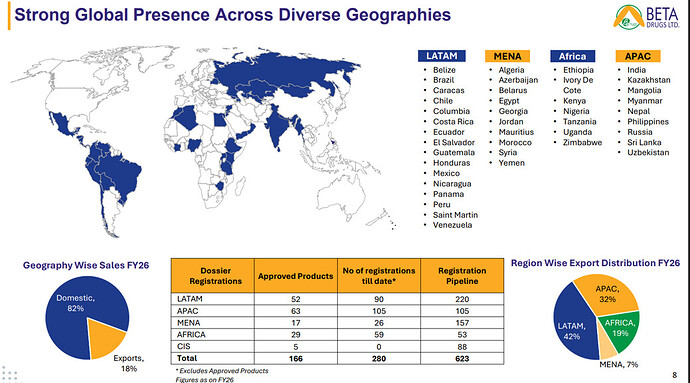Click 'Belize' in the LATAM list
This screenshot has width=690, height=383.
pyautogui.click(x=444, y=70)
